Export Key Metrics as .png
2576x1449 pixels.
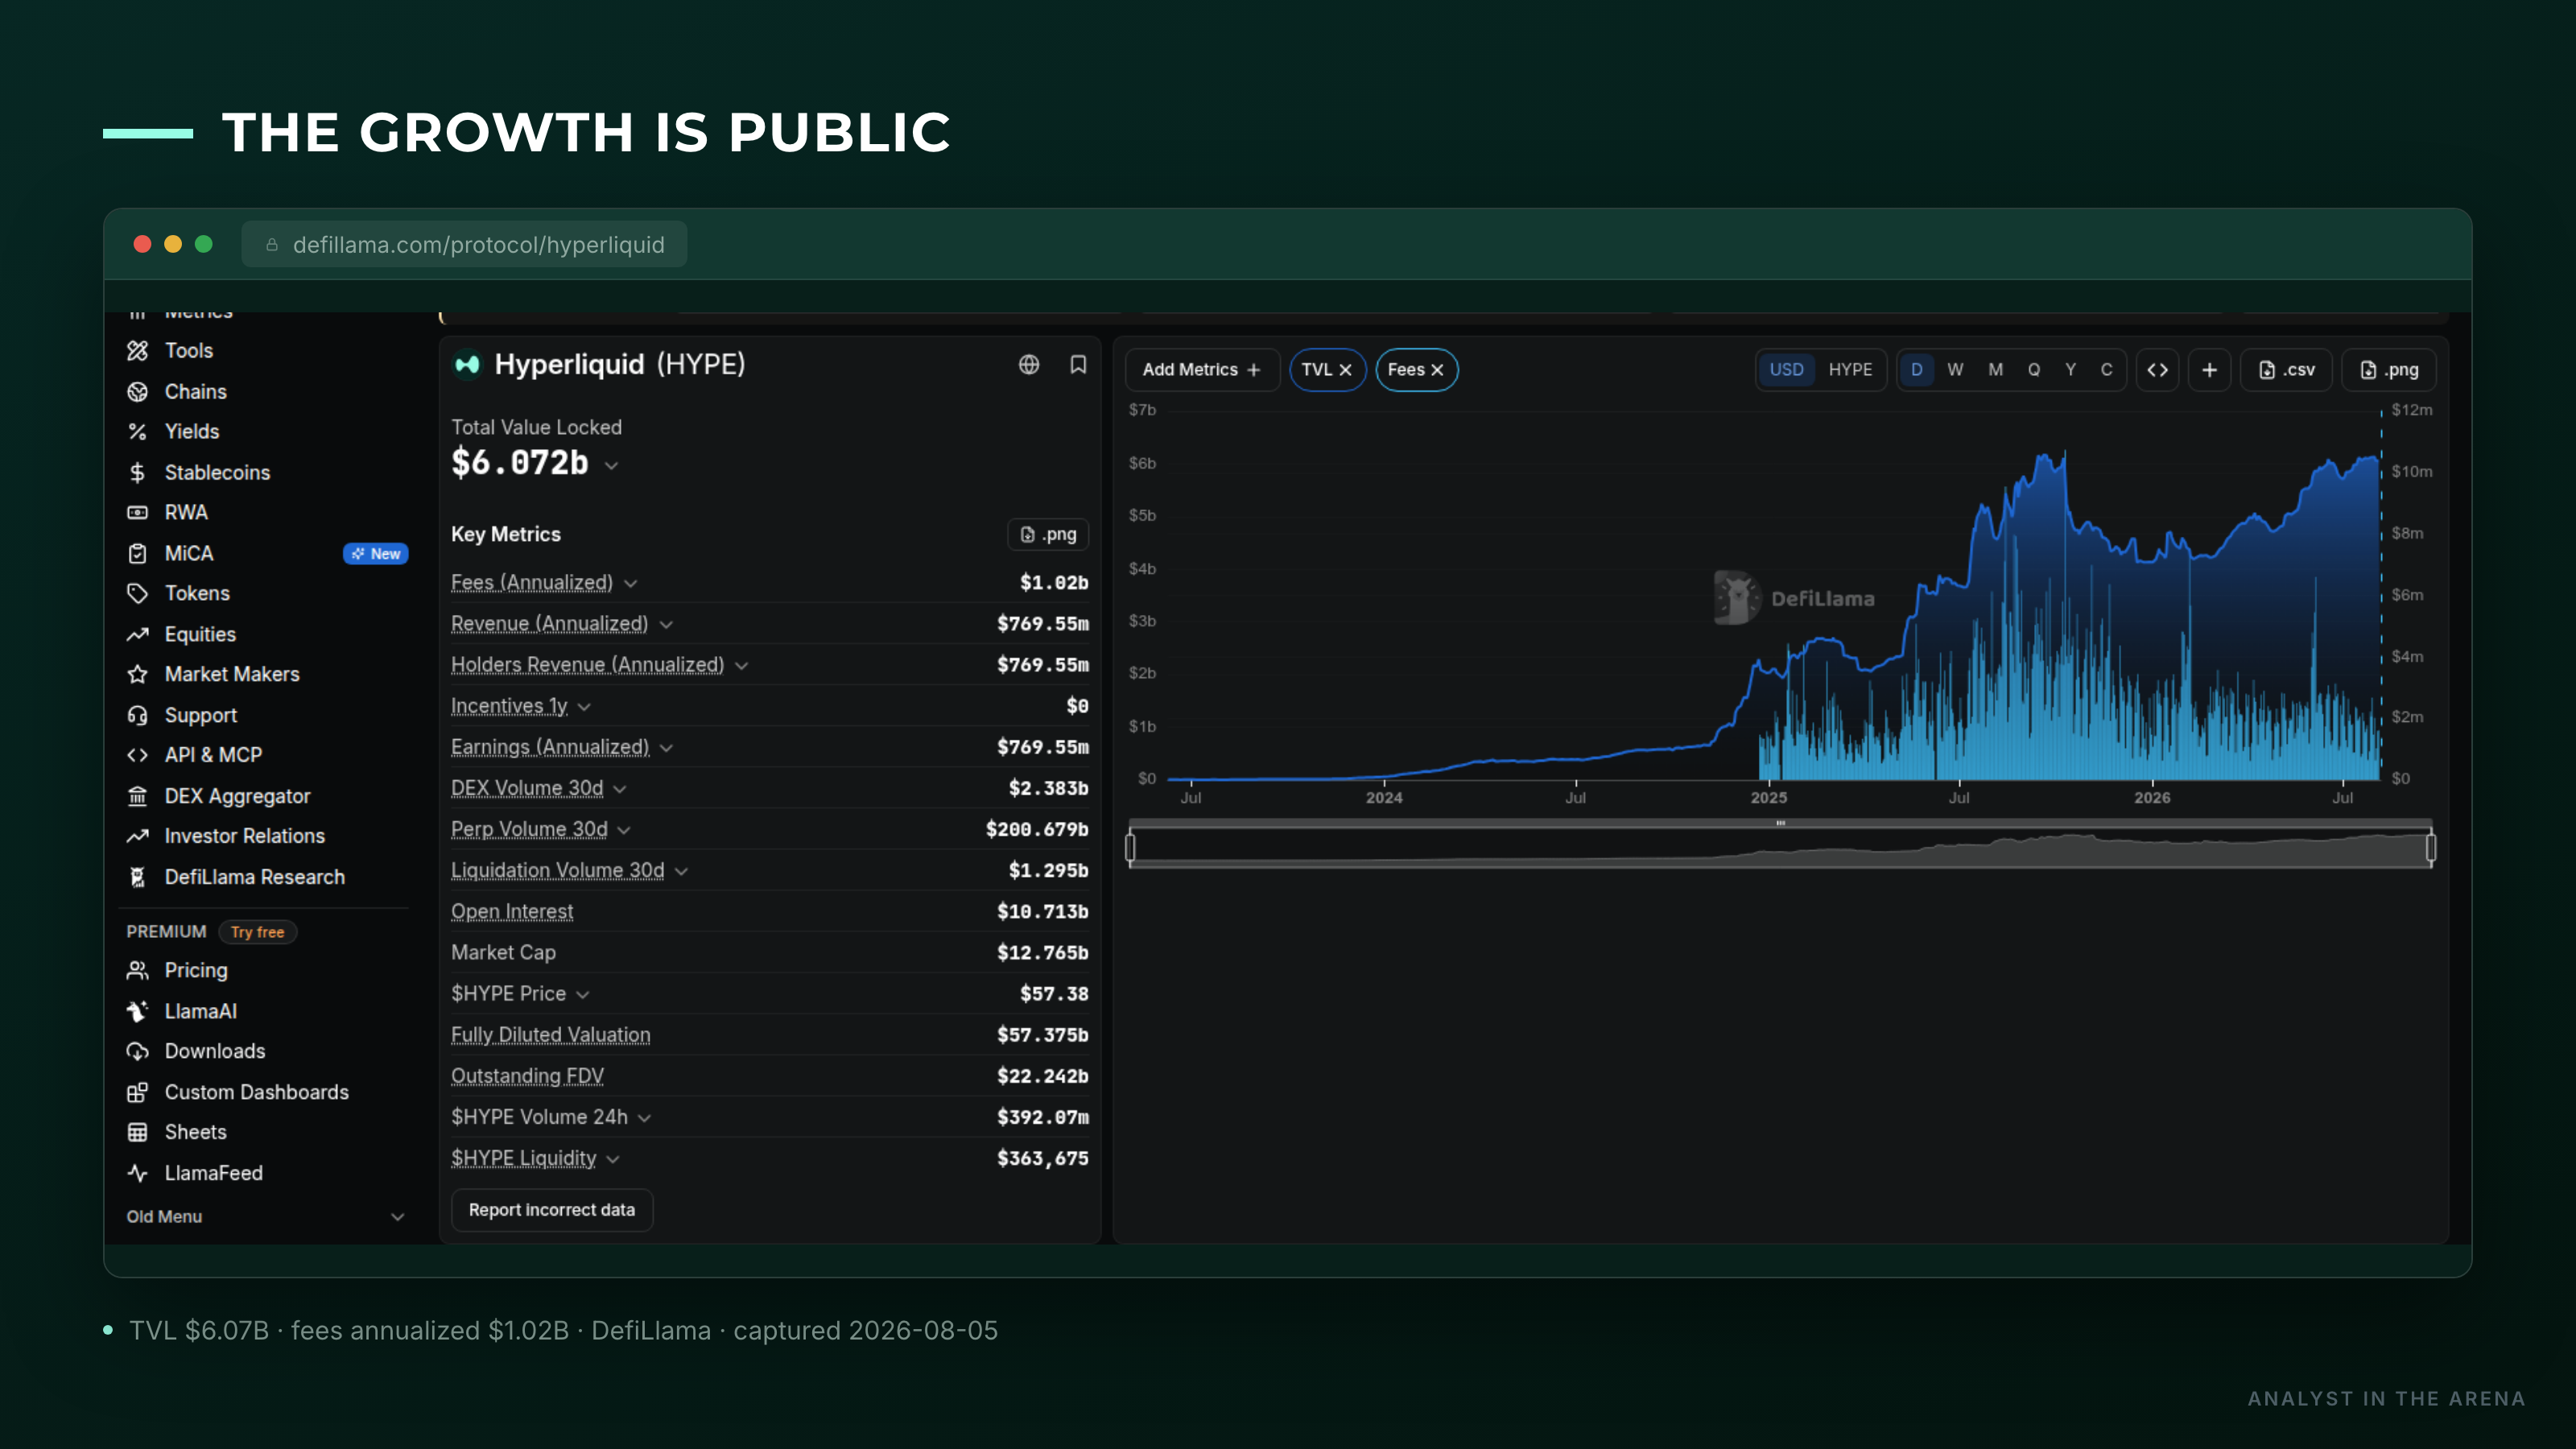pos(1048,534)
